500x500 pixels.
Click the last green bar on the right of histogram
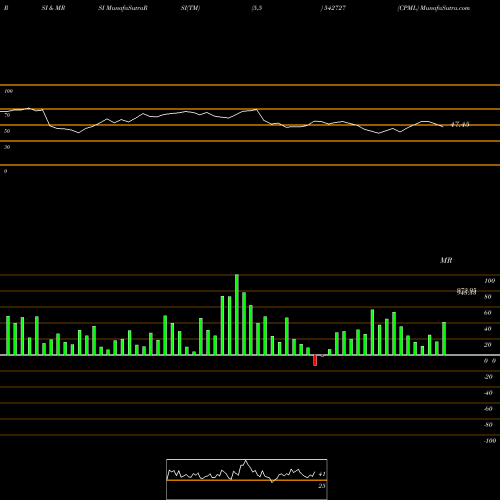pyautogui.click(x=444, y=339)
